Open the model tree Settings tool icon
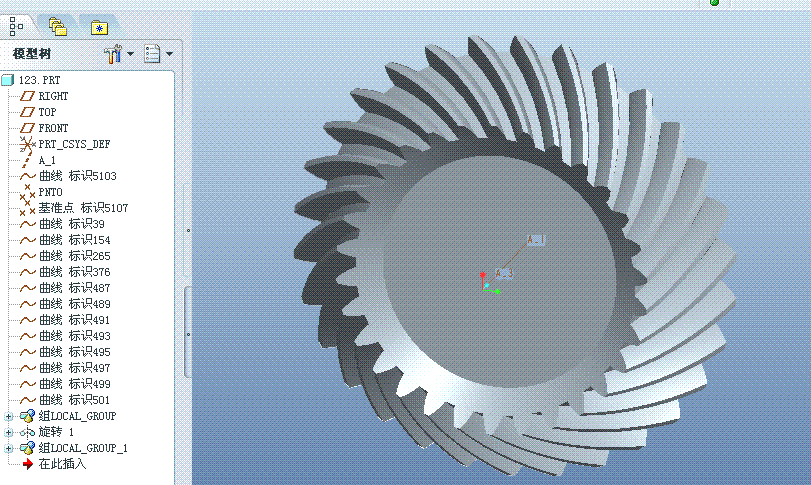This screenshot has width=811, height=485. 113,54
